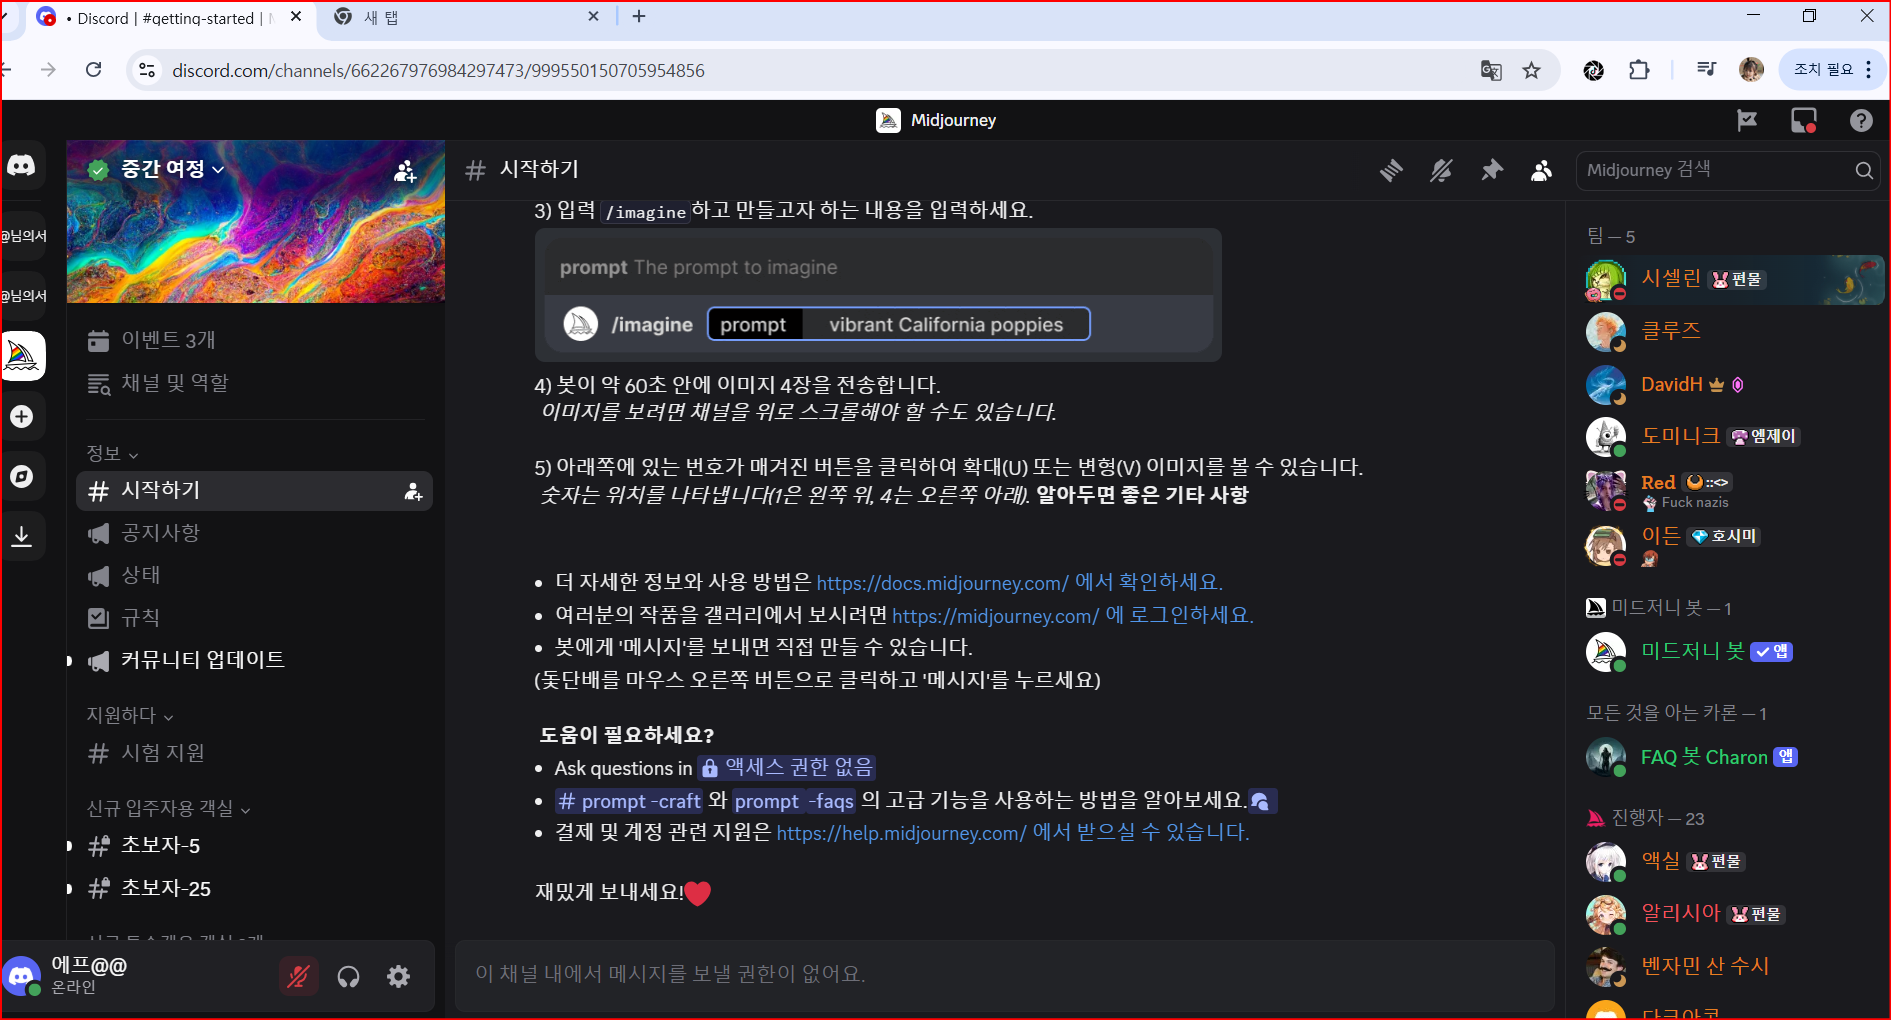This screenshot has height=1020, width=1891.
Task: Open user settings gear icon
Action: tap(398, 976)
